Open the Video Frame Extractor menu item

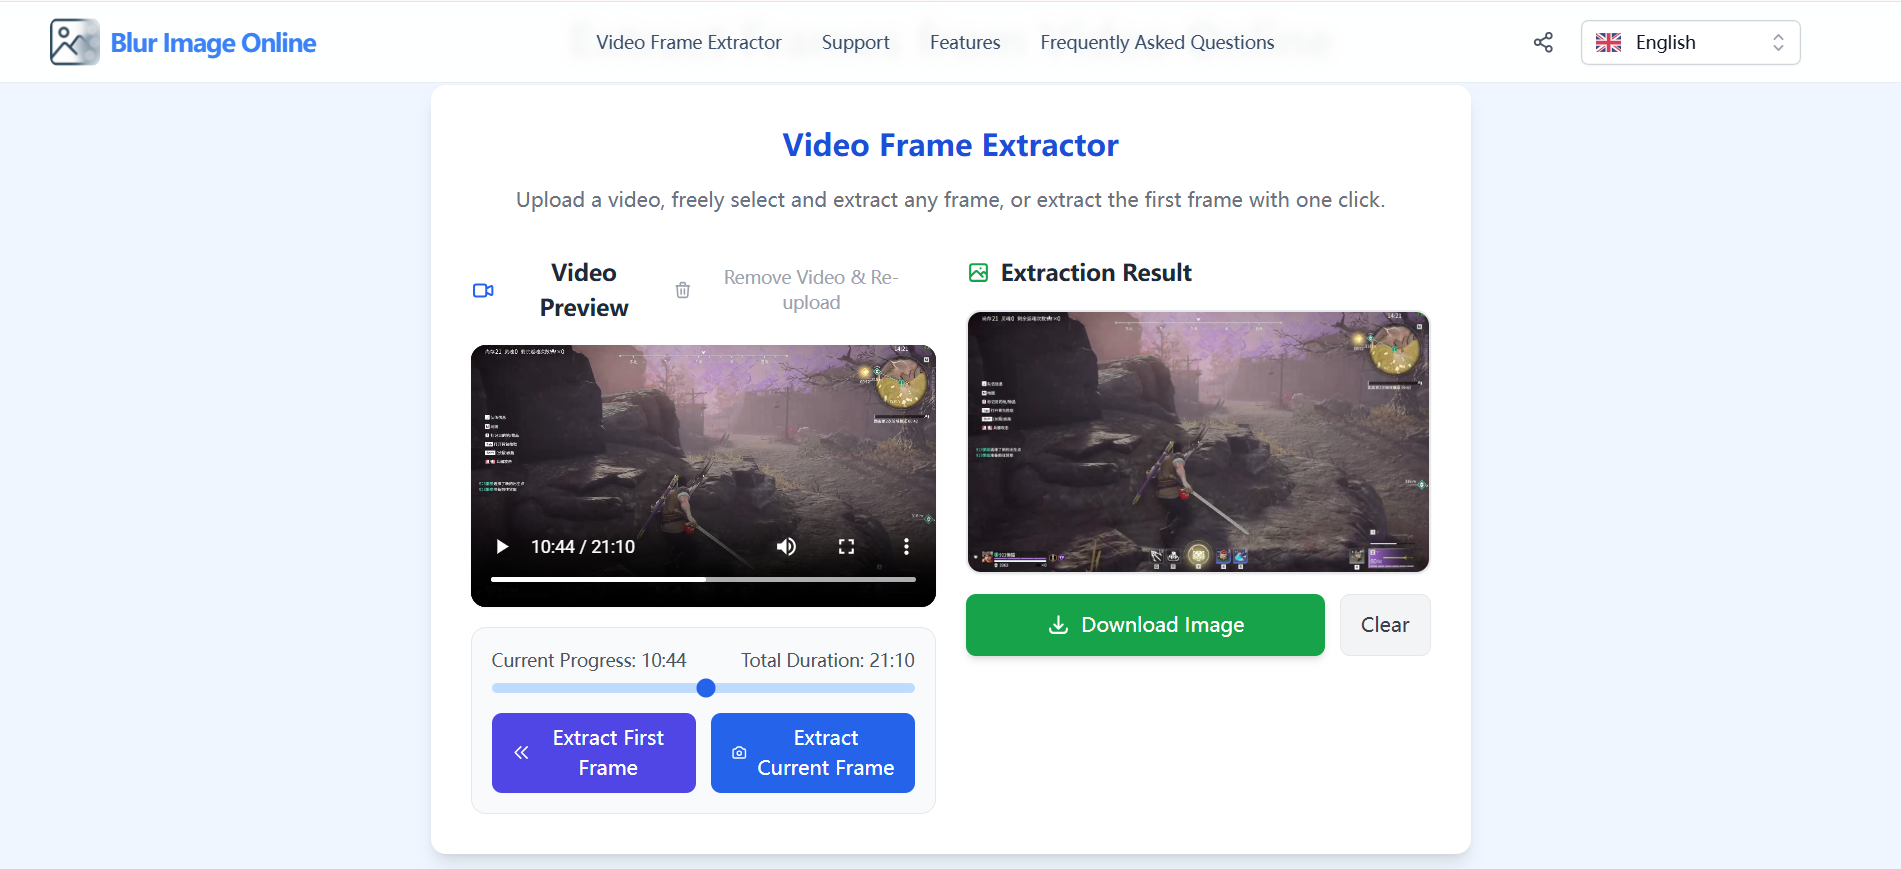(689, 42)
